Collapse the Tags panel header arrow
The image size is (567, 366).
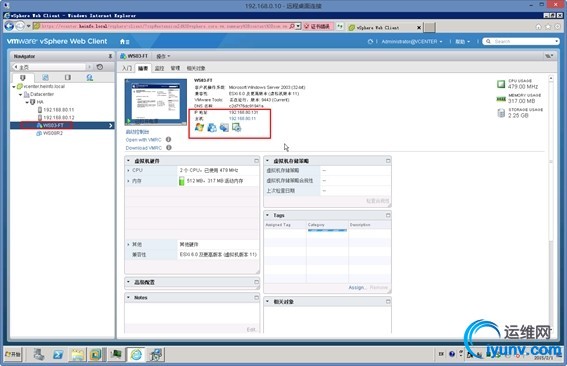(267, 215)
